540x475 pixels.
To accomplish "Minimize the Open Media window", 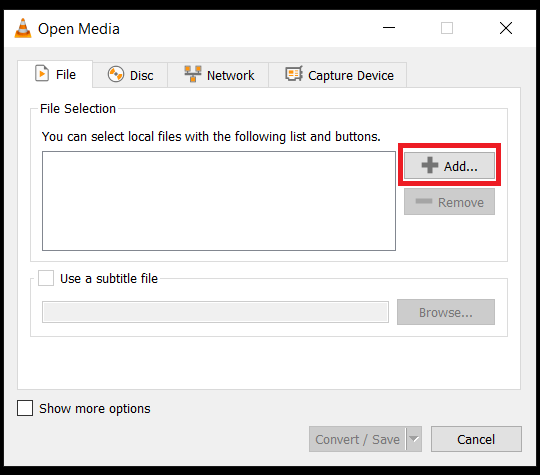I will click(389, 28).
